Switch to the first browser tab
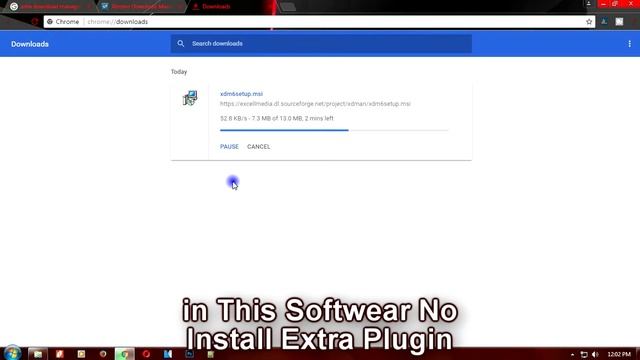The width and height of the screenshot is (640, 360). (49, 7)
